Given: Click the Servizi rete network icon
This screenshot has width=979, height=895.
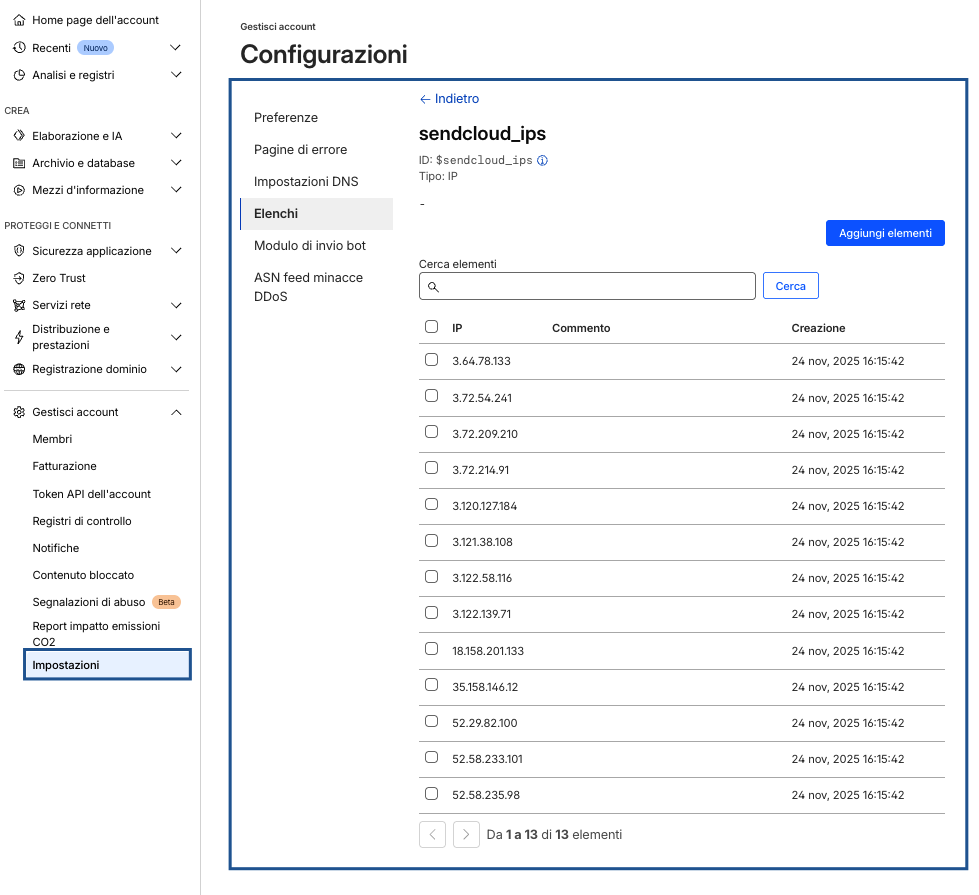Looking at the screenshot, I should (x=19, y=305).
